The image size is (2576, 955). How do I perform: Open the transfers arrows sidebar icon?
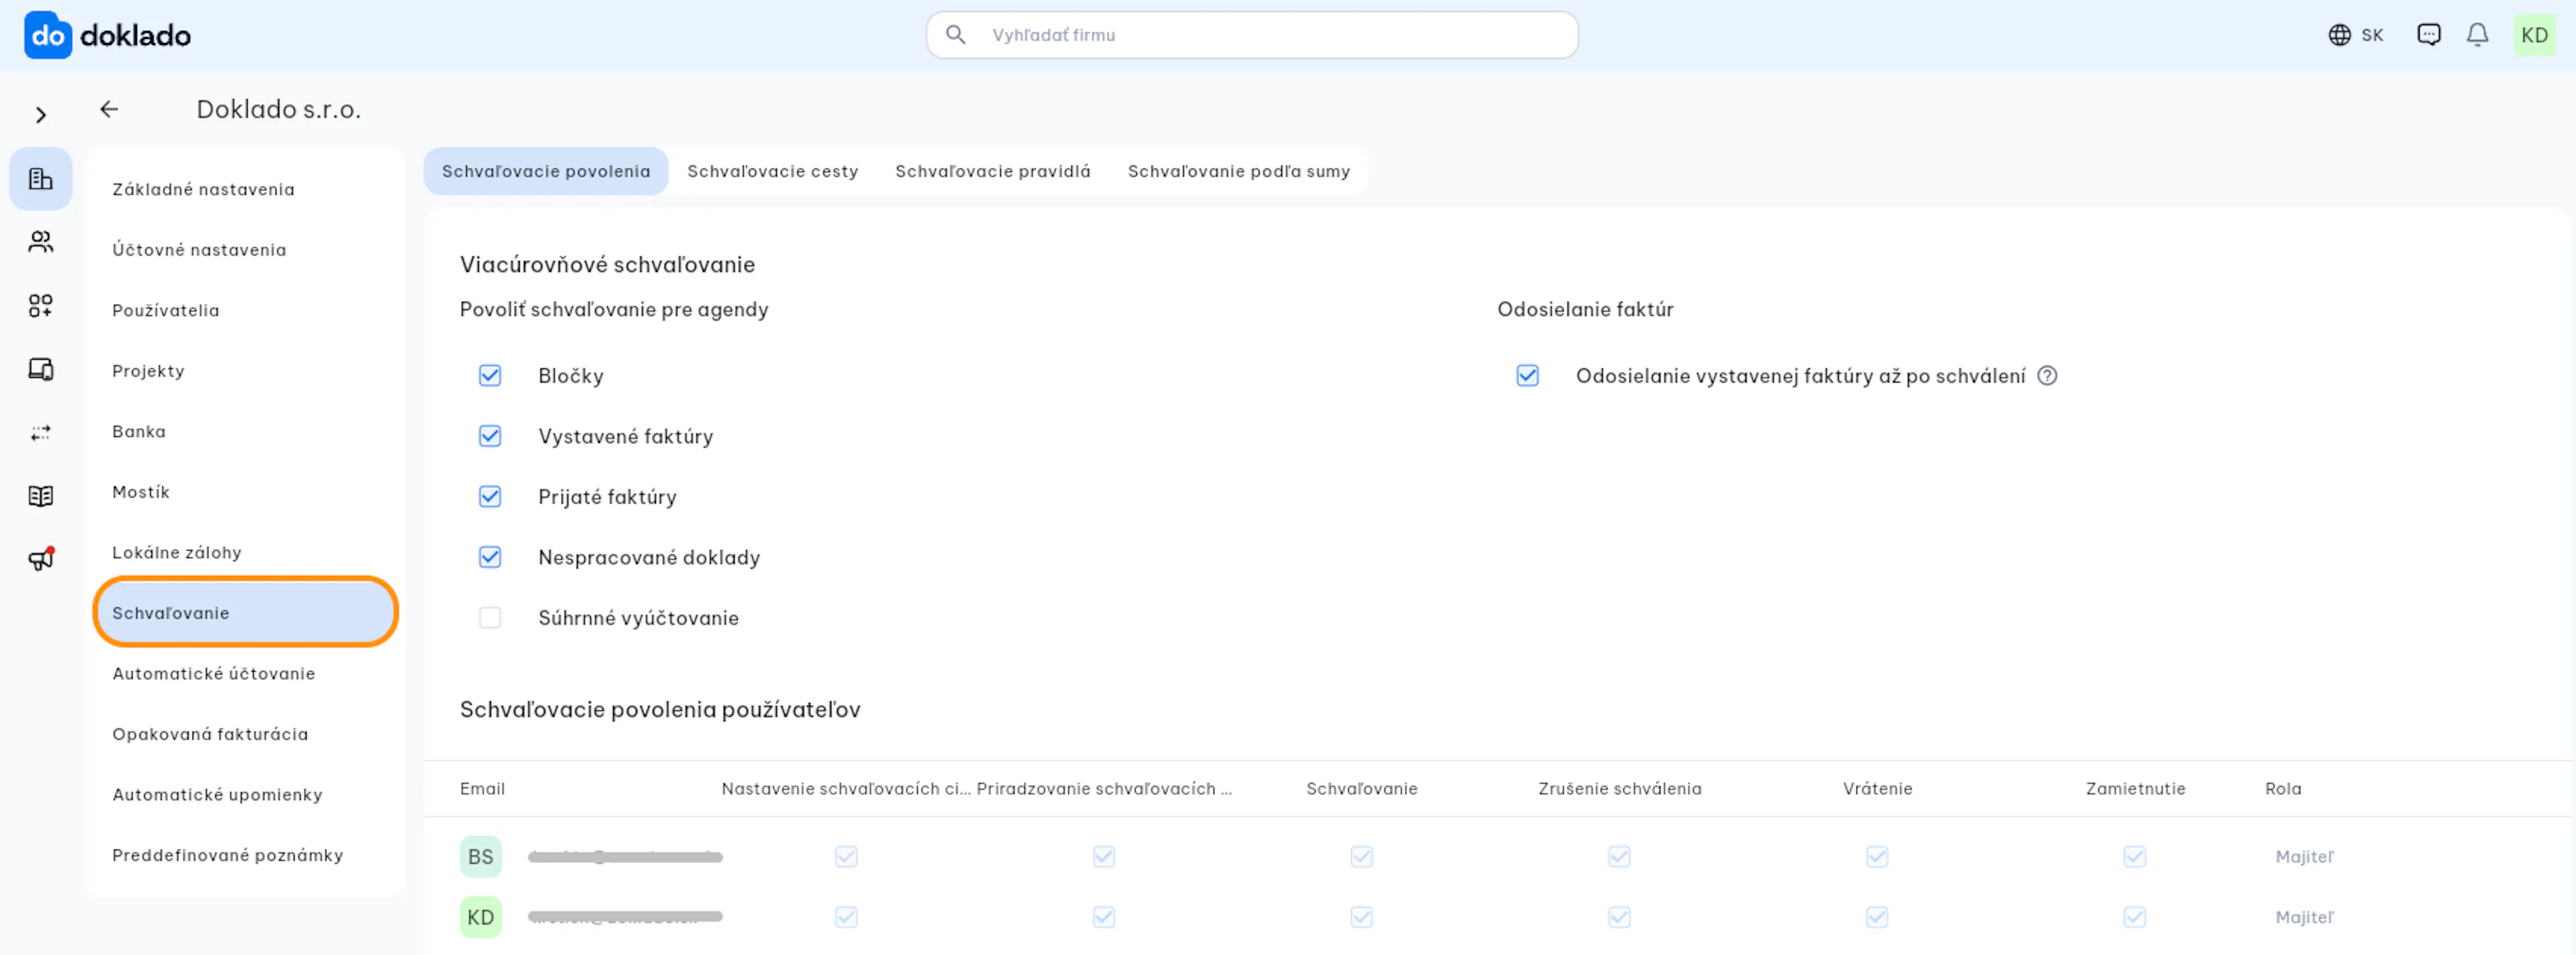[41, 433]
